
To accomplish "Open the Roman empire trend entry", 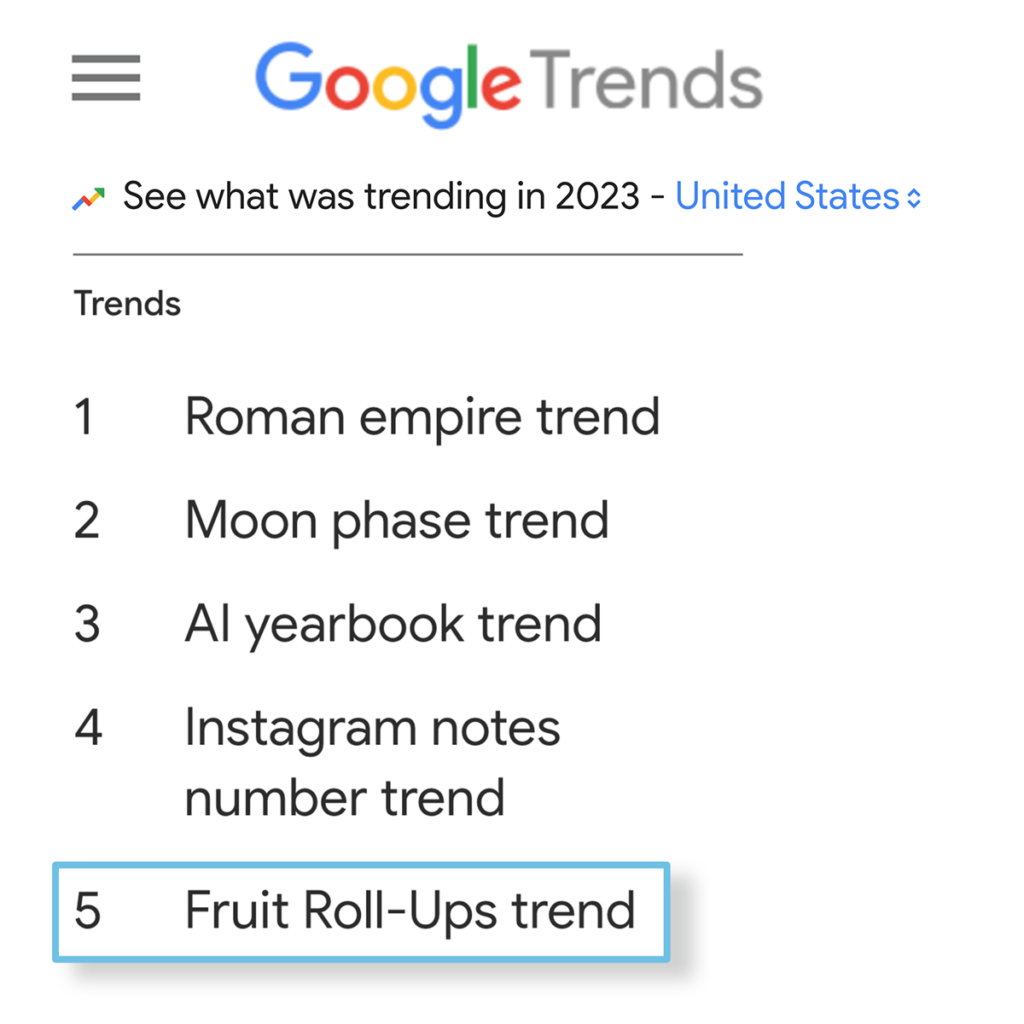I will click(422, 416).
